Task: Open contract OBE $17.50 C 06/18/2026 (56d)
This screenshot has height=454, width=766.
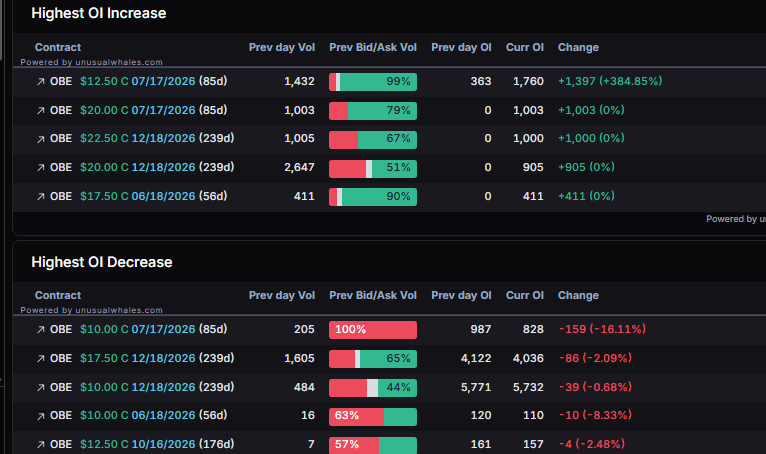Action: click(x=138, y=196)
